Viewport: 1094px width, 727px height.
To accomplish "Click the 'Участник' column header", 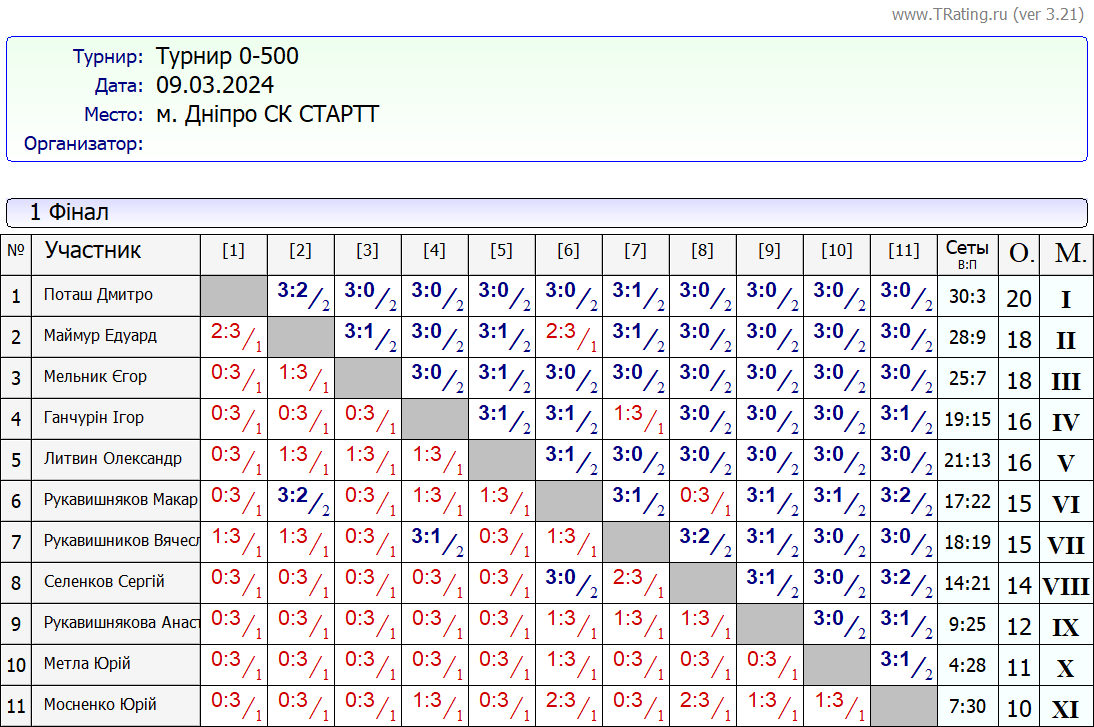I will click(93, 251).
